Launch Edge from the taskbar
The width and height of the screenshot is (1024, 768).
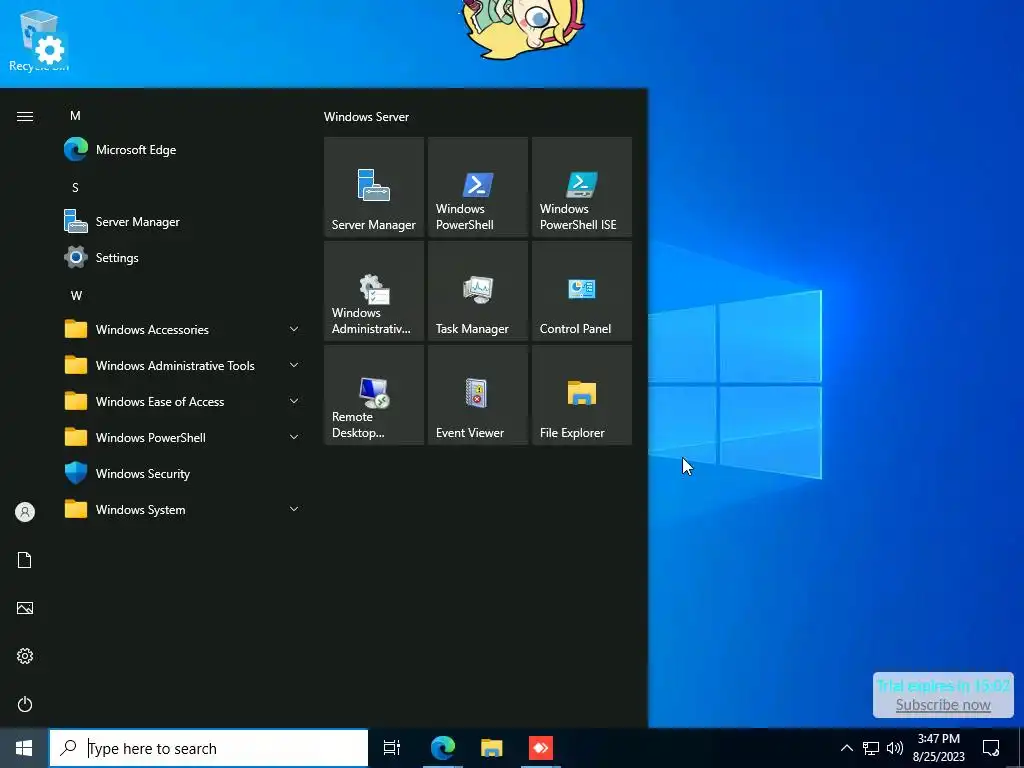(443, 748)
